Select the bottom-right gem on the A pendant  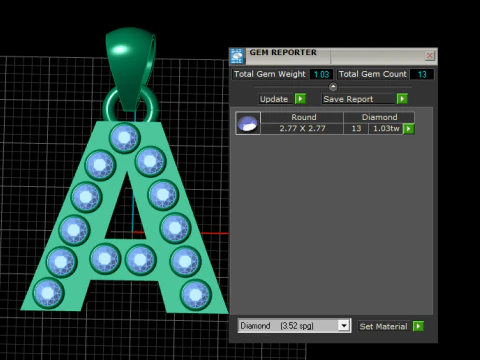point(196,295)
